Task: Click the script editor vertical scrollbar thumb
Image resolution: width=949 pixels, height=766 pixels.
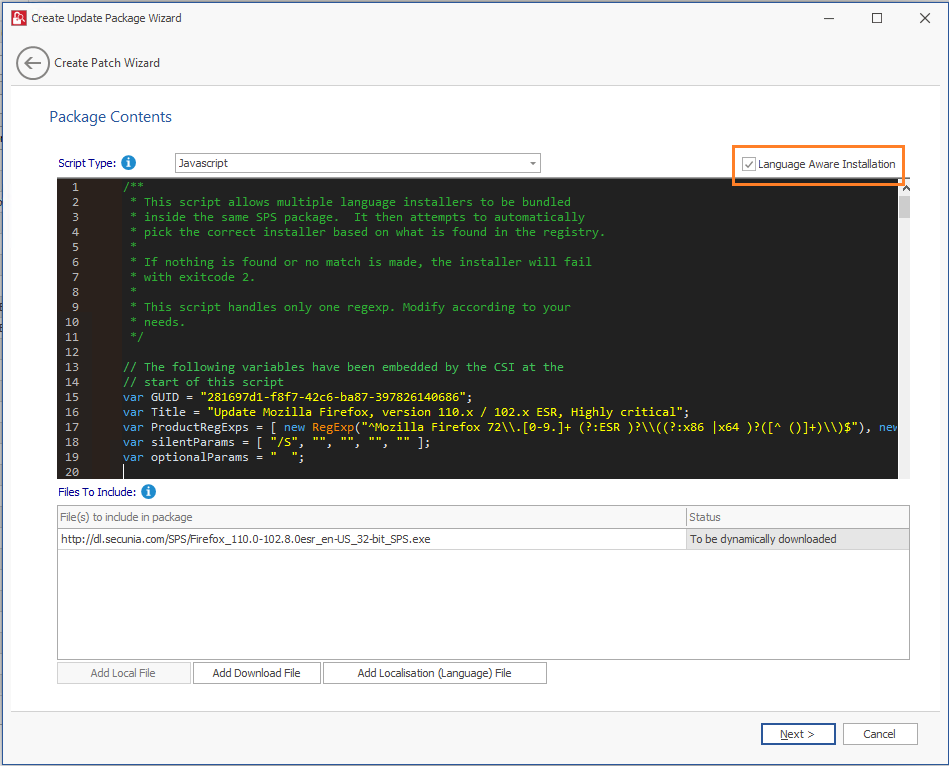Action: [x=905, y=206]
